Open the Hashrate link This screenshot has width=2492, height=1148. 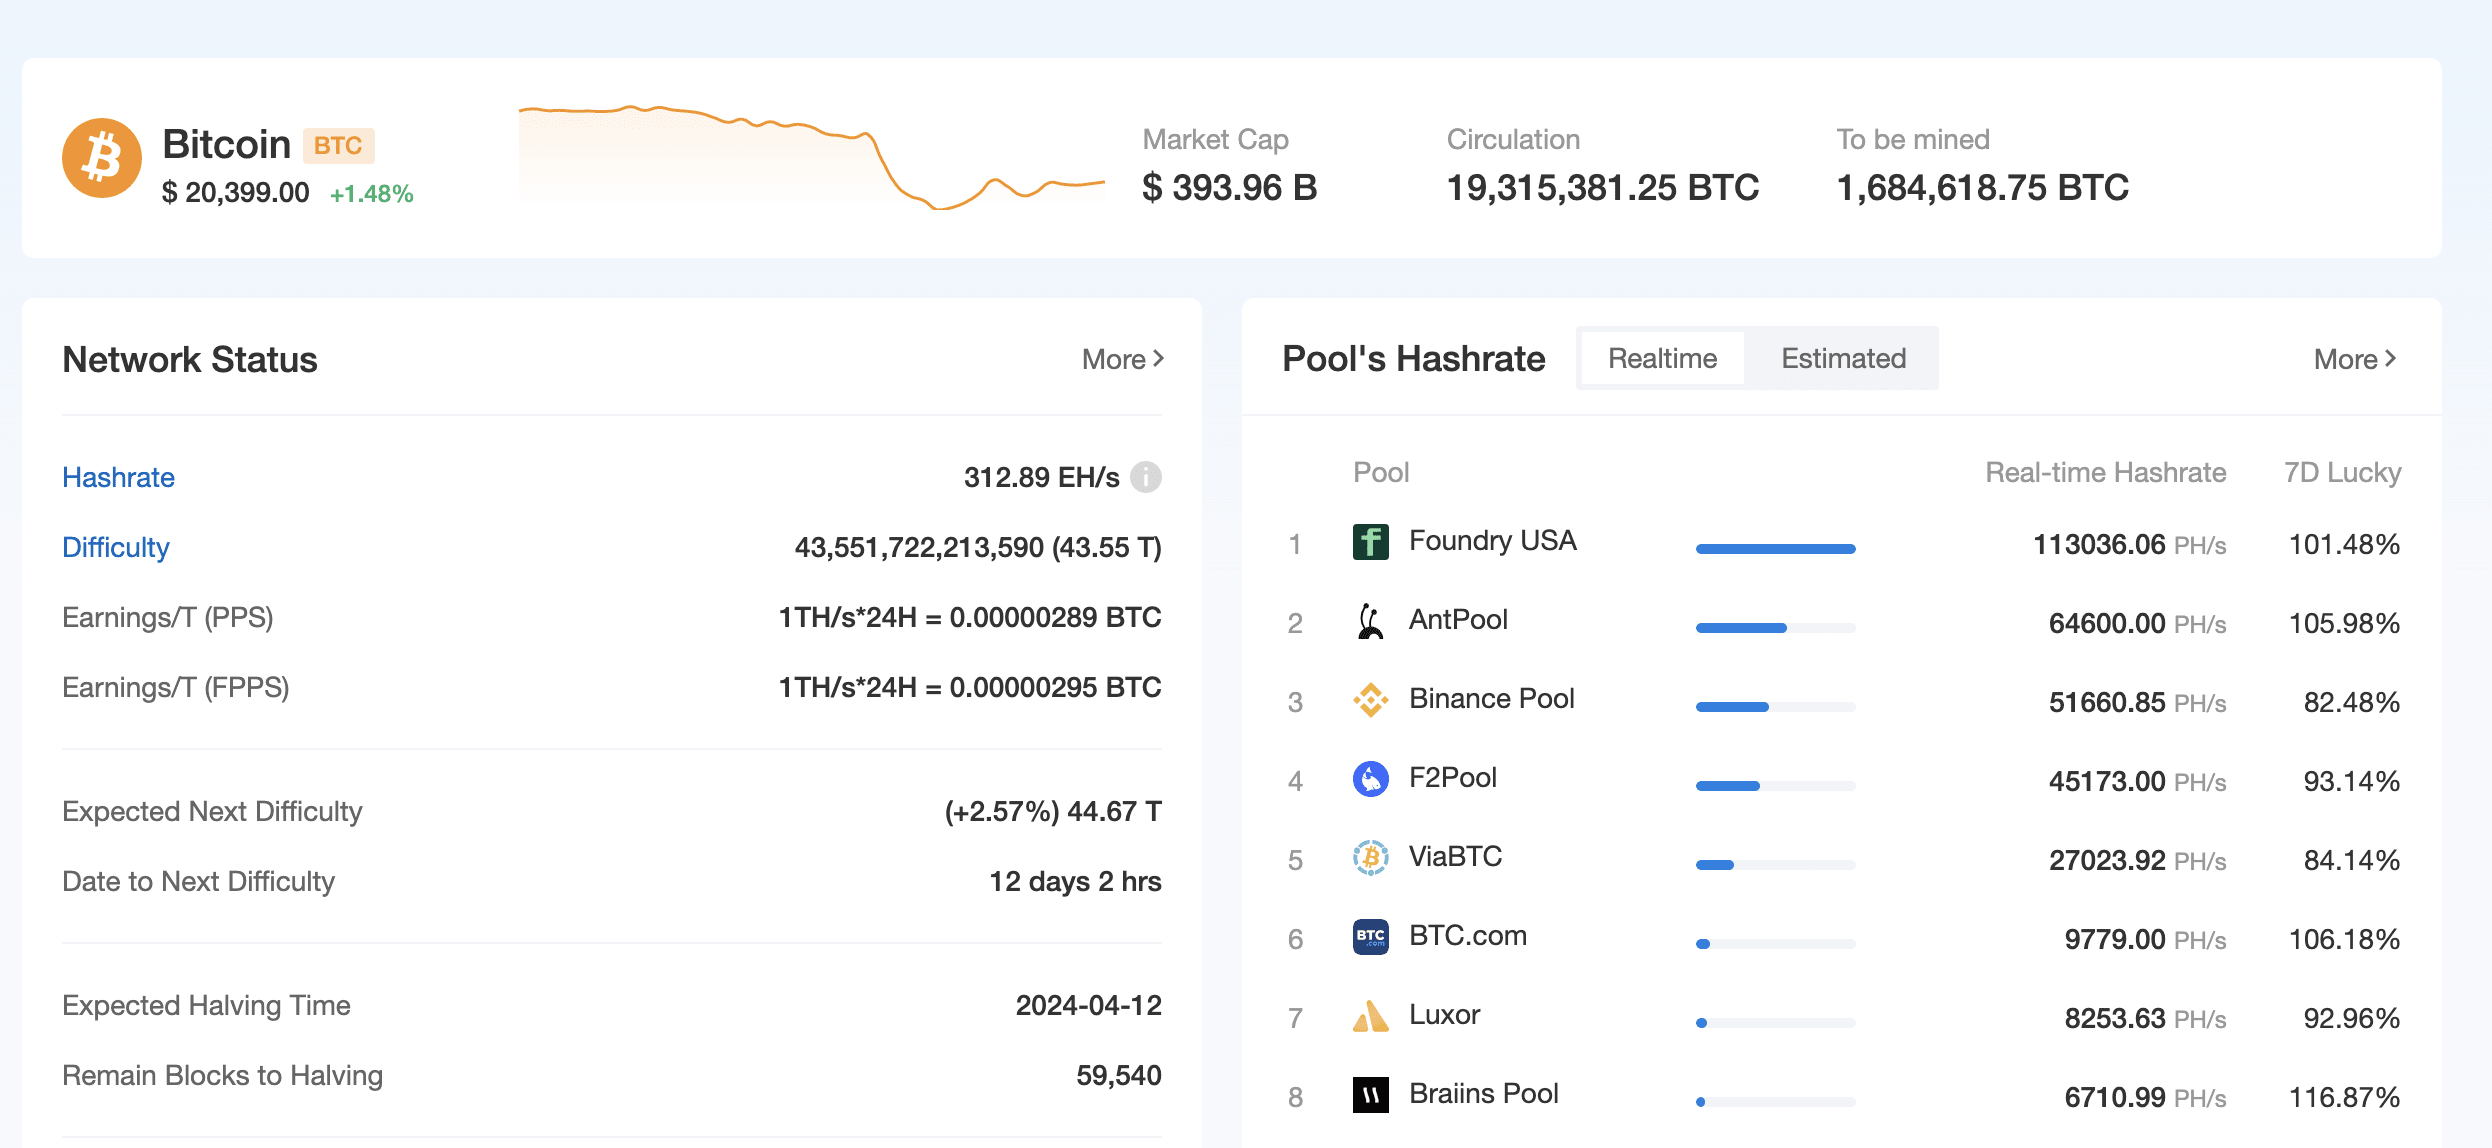pos(118,478)
